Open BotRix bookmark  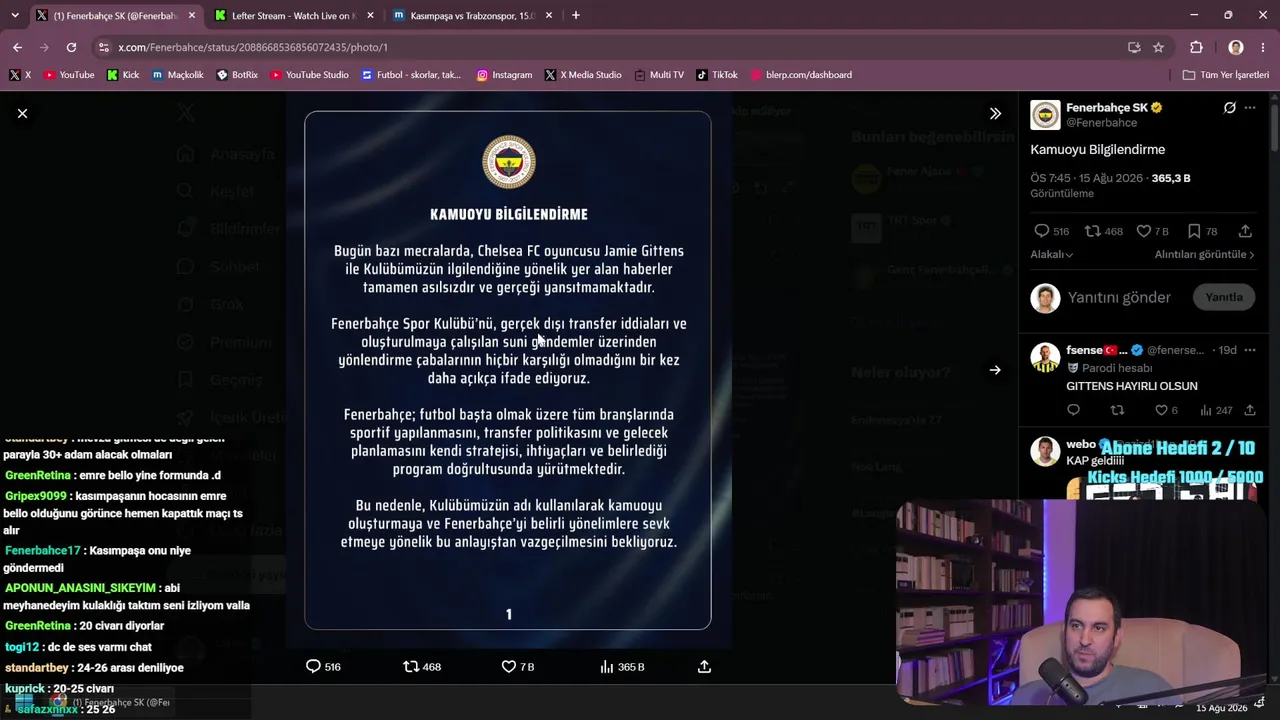(x=237, y=75)
